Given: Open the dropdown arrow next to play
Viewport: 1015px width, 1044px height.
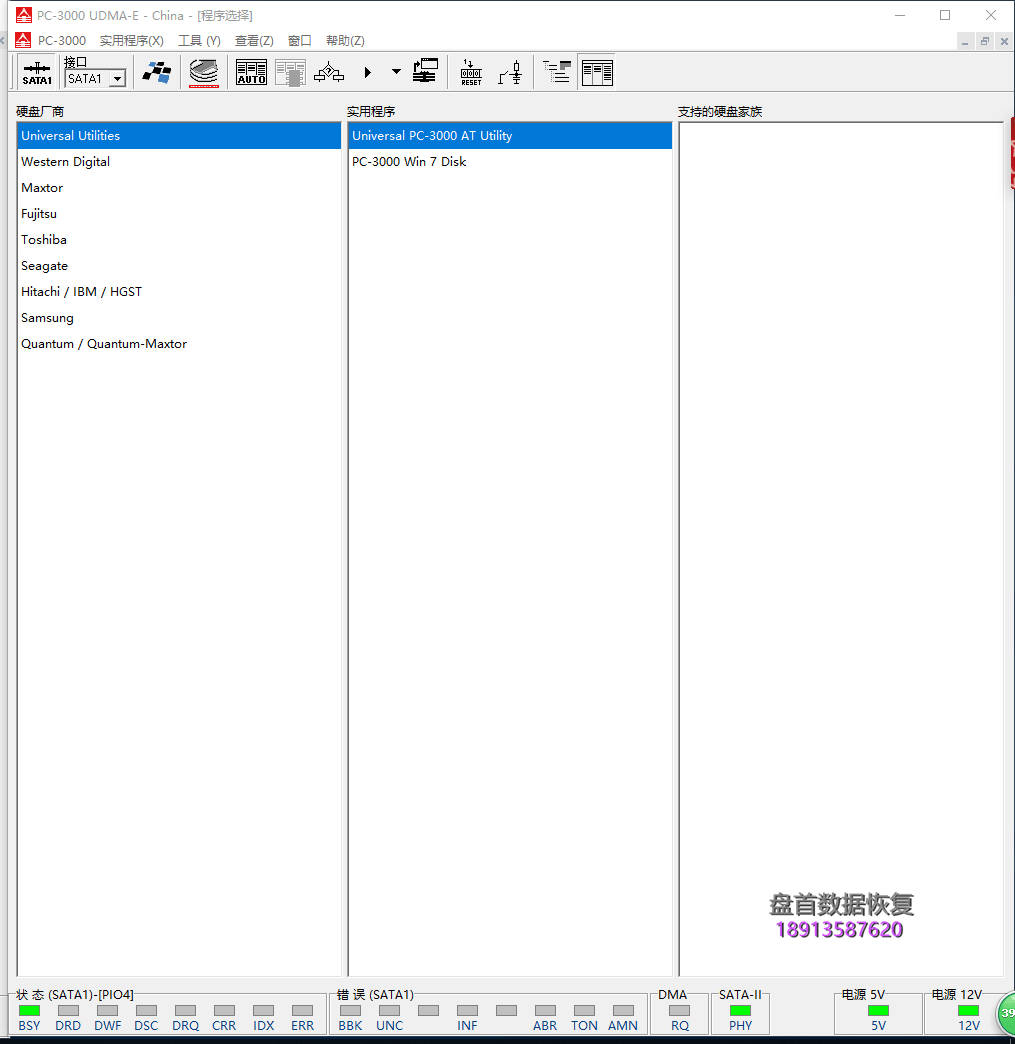Looking at the screenshot, I should [x=396, y=71].
